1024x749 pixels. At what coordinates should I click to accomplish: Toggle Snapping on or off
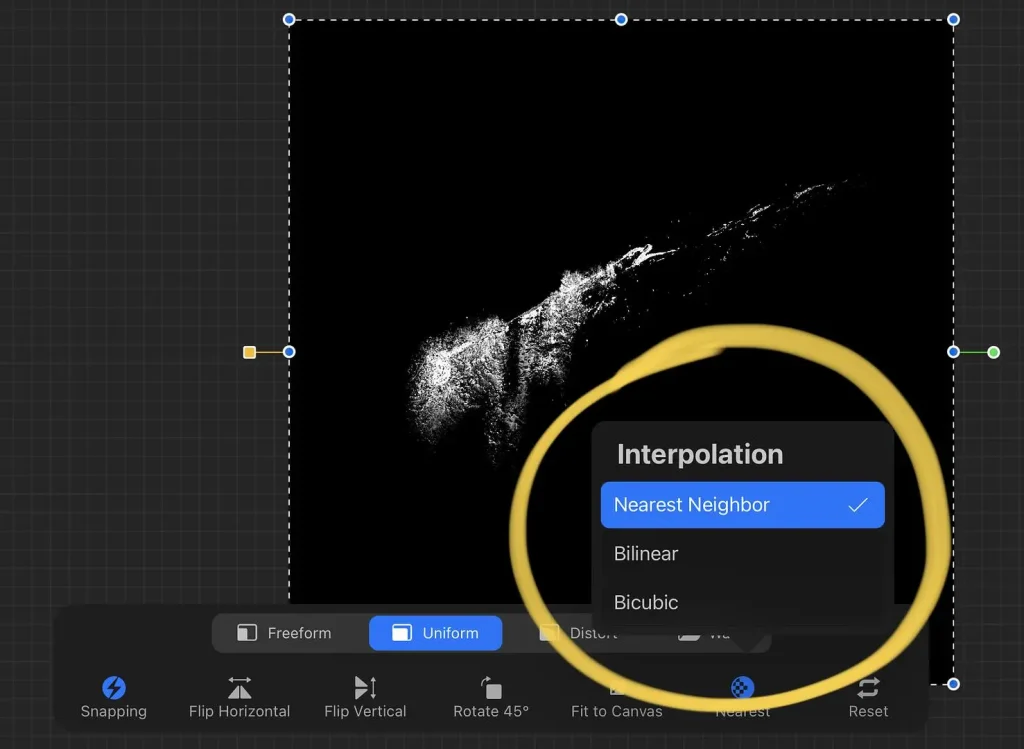pyautogui.click(x=113, y=688)
